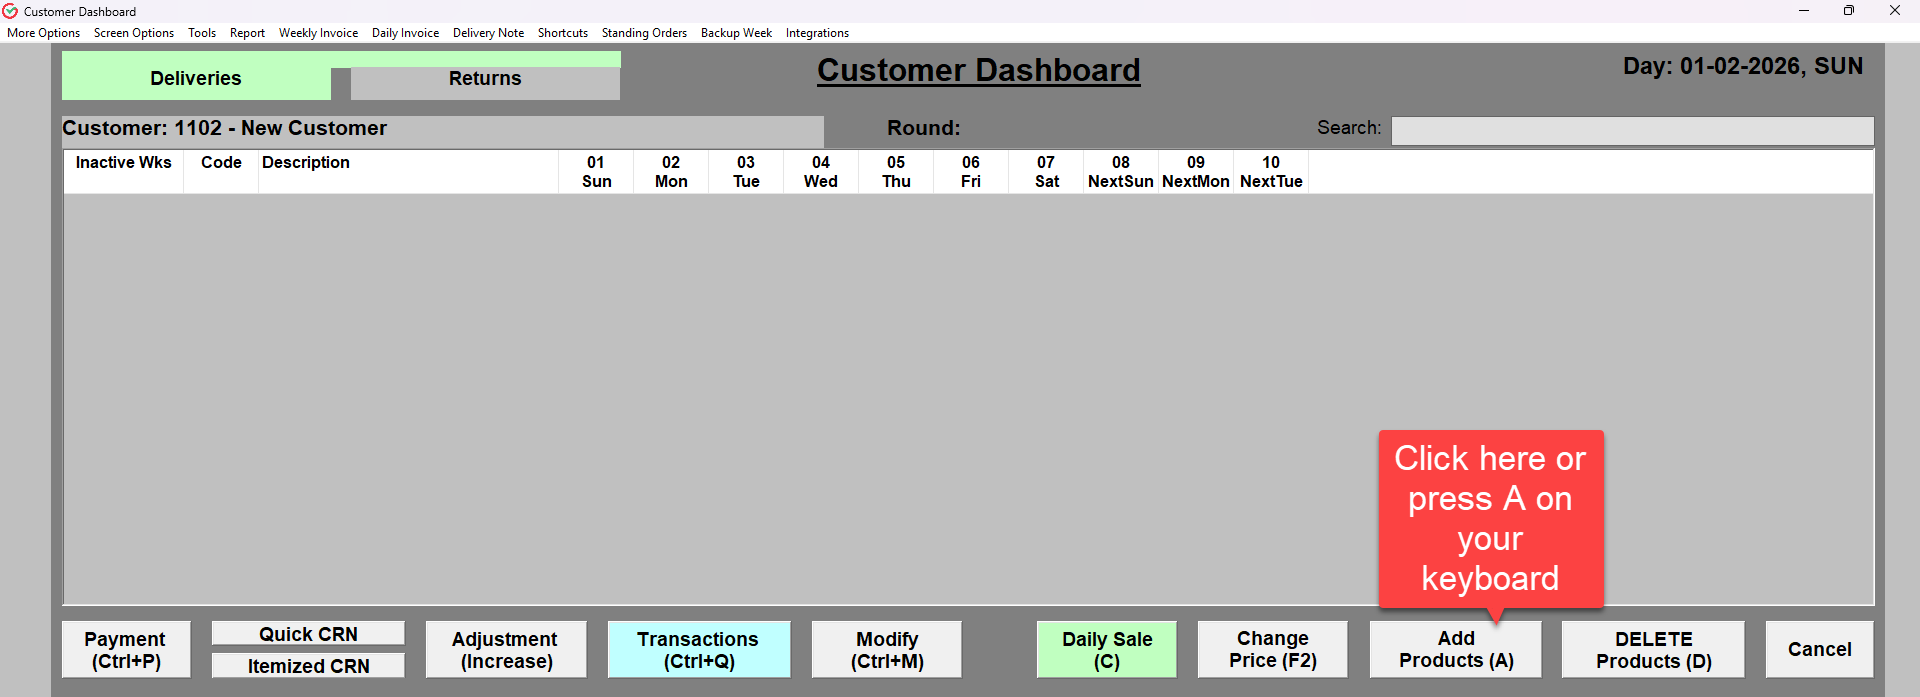
Task: Click the 06 Fri column header
Action: coord(971,172)
